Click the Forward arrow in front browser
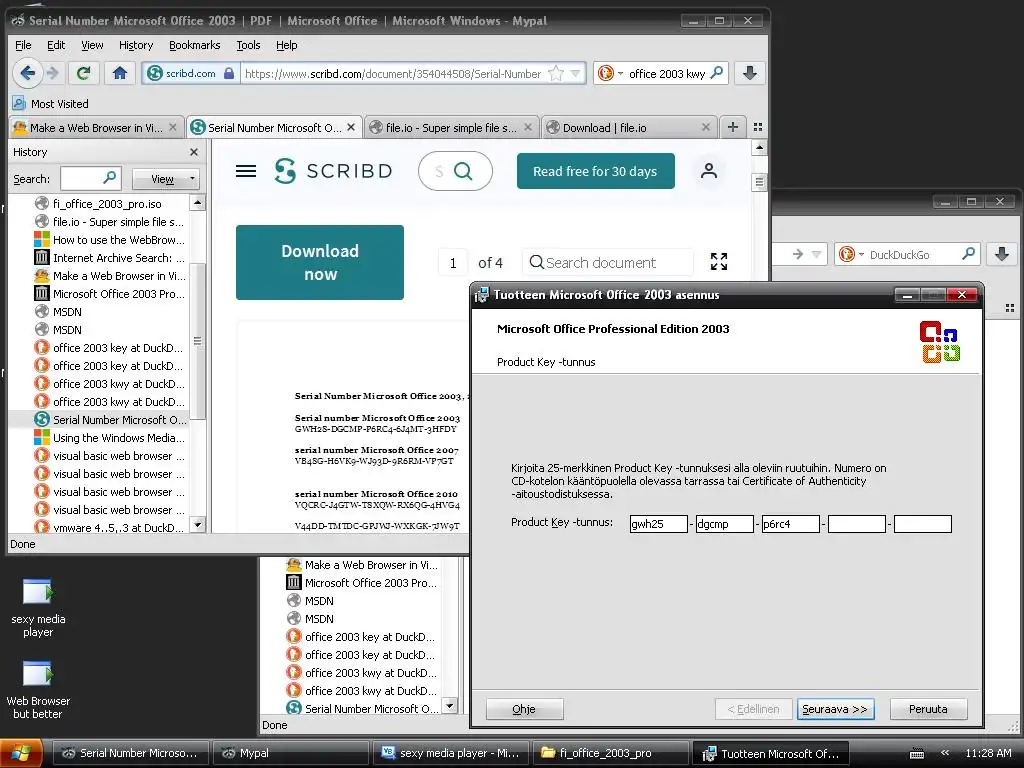The image size is (1024, 768). click(x=53, y=73)
